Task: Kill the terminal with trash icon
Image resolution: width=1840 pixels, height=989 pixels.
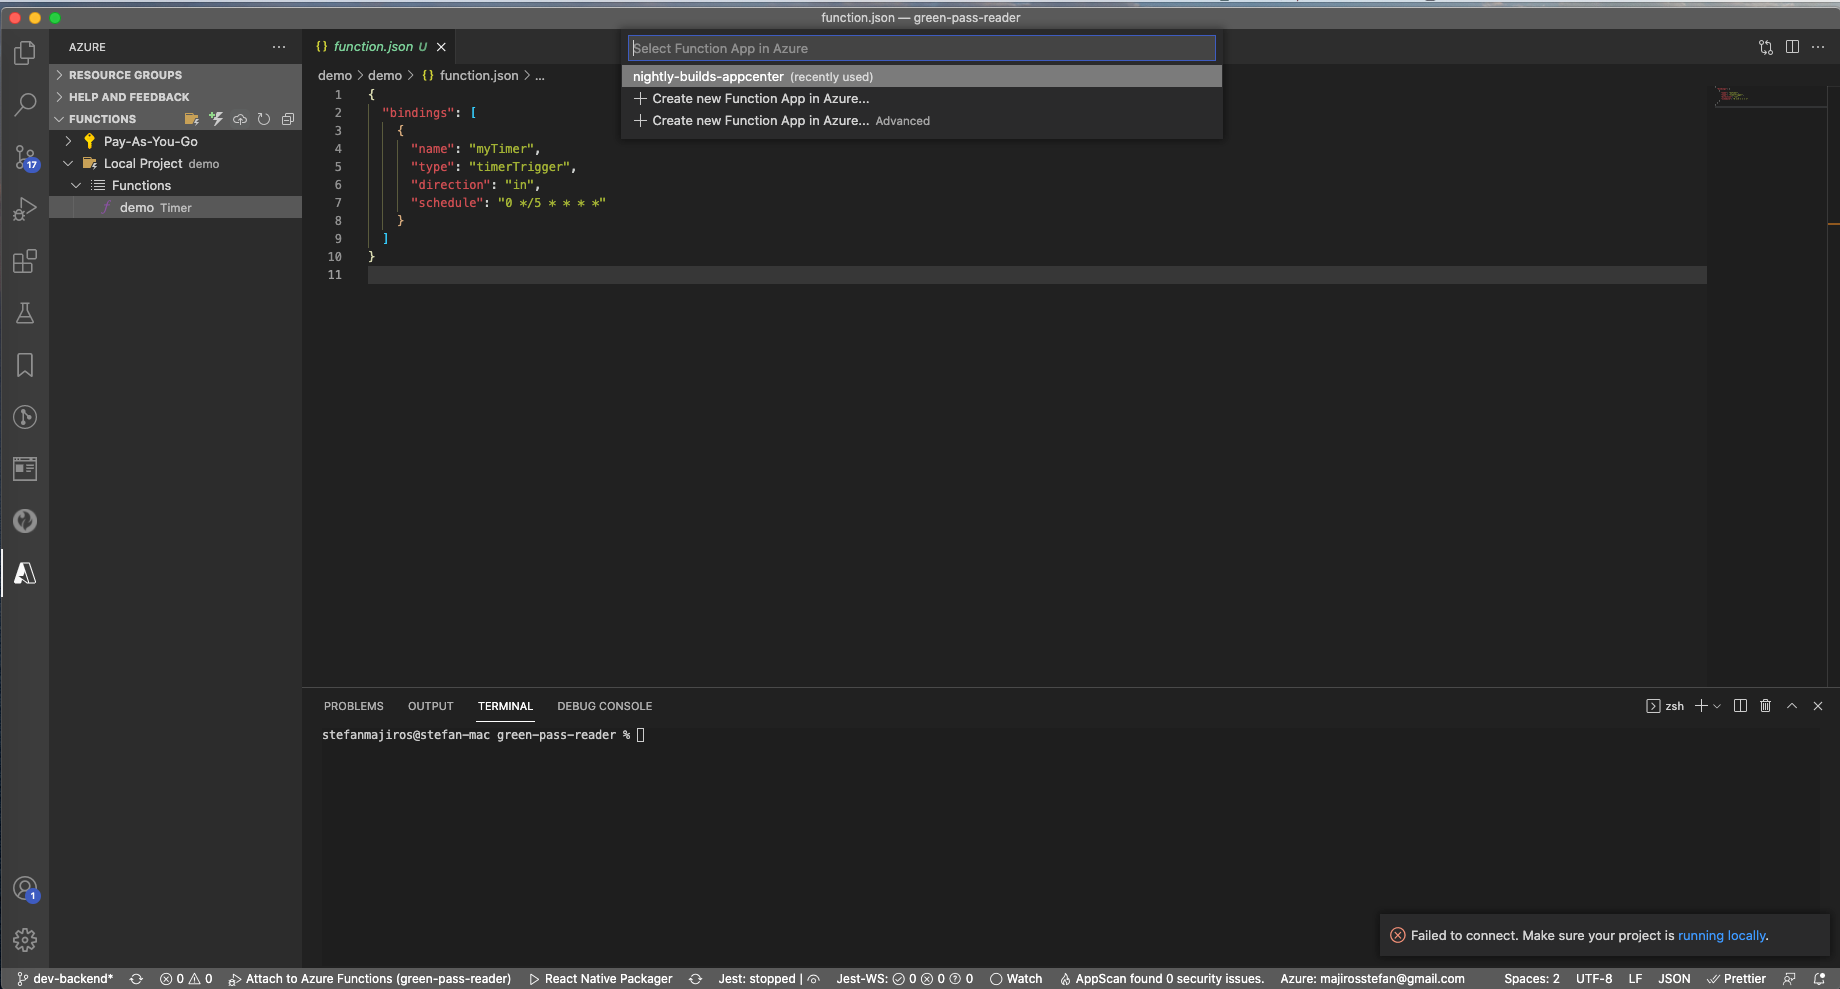Action: click(x=1766, y=706)
